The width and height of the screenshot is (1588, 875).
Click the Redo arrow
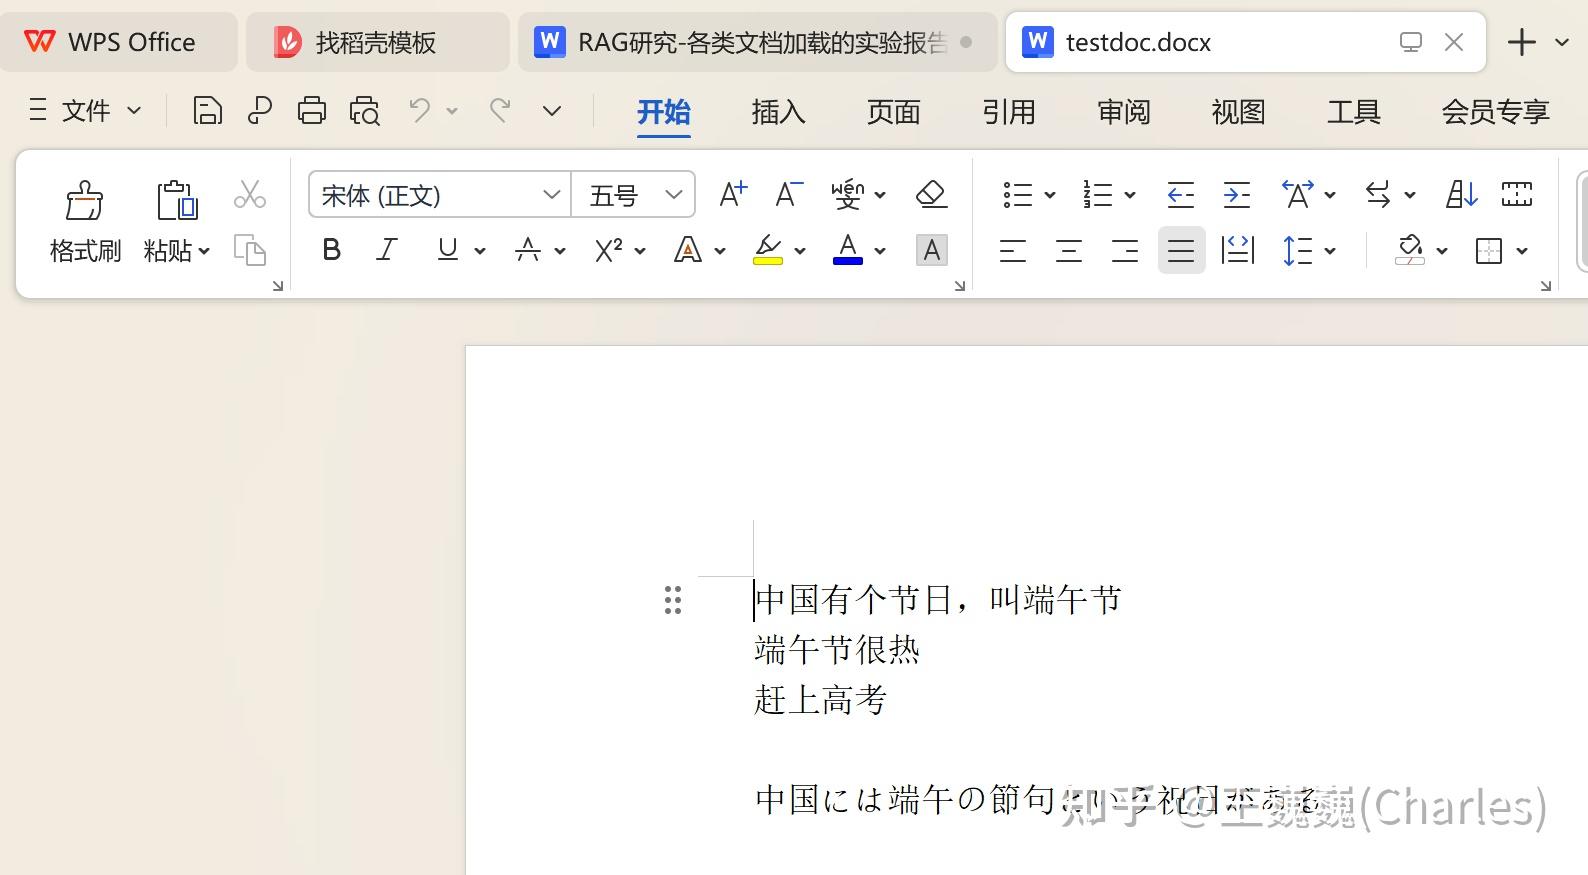[x=499, y=109]
